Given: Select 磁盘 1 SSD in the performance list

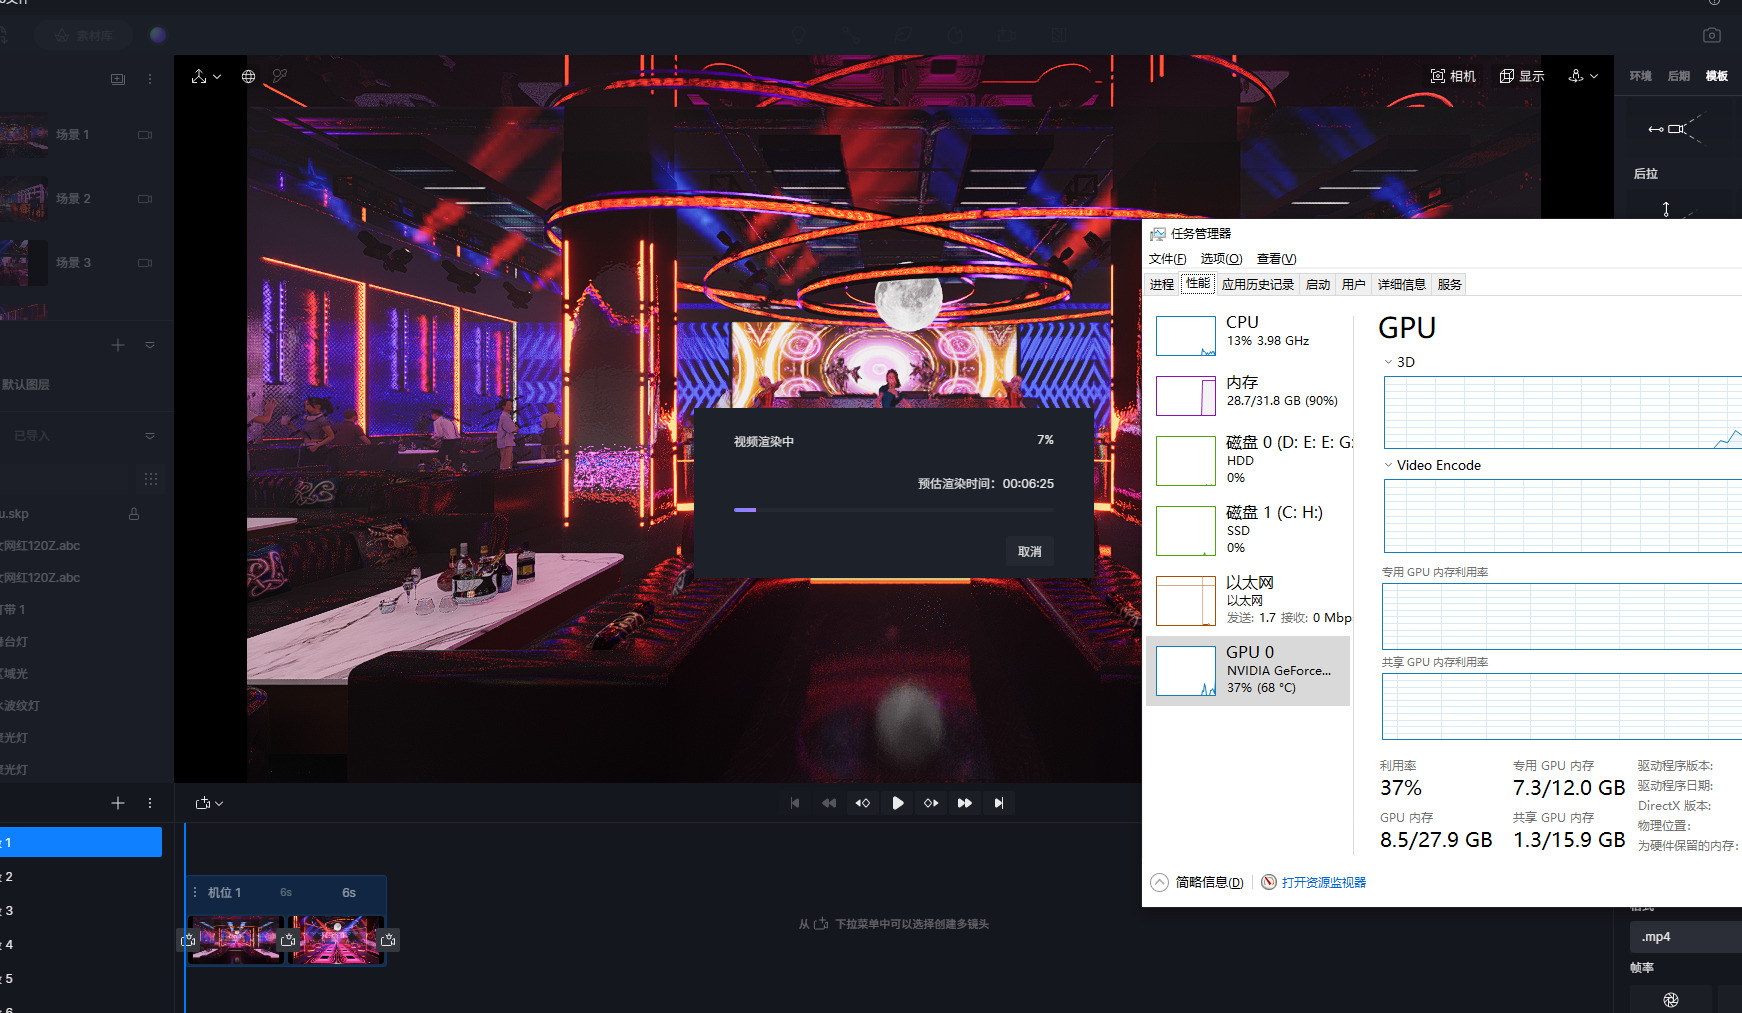Looking at the screenshot, I should tap(1249, 531).
